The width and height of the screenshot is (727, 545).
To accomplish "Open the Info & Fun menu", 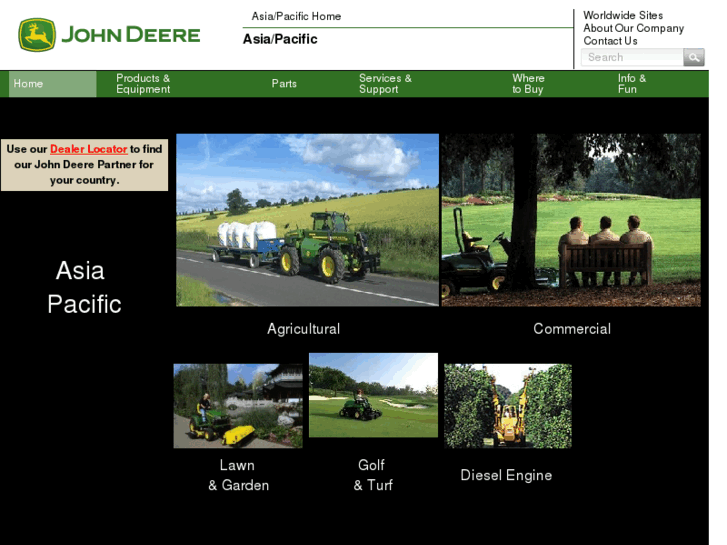I will point(631,84).
